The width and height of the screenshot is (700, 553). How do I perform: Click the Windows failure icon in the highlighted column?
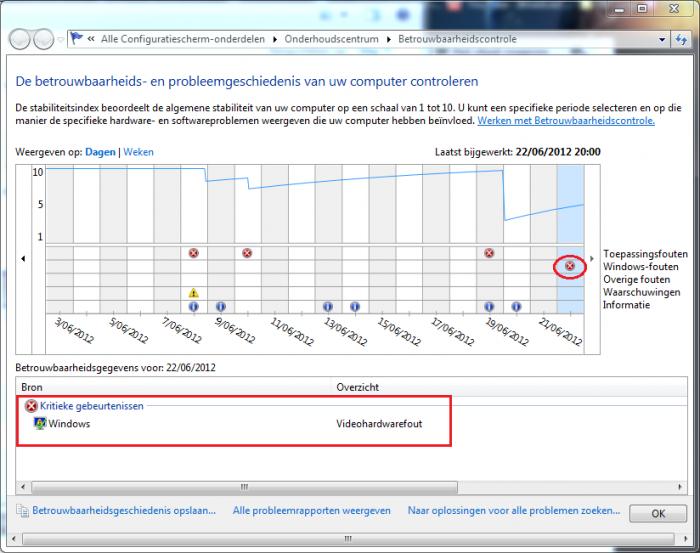pos(570,266)
